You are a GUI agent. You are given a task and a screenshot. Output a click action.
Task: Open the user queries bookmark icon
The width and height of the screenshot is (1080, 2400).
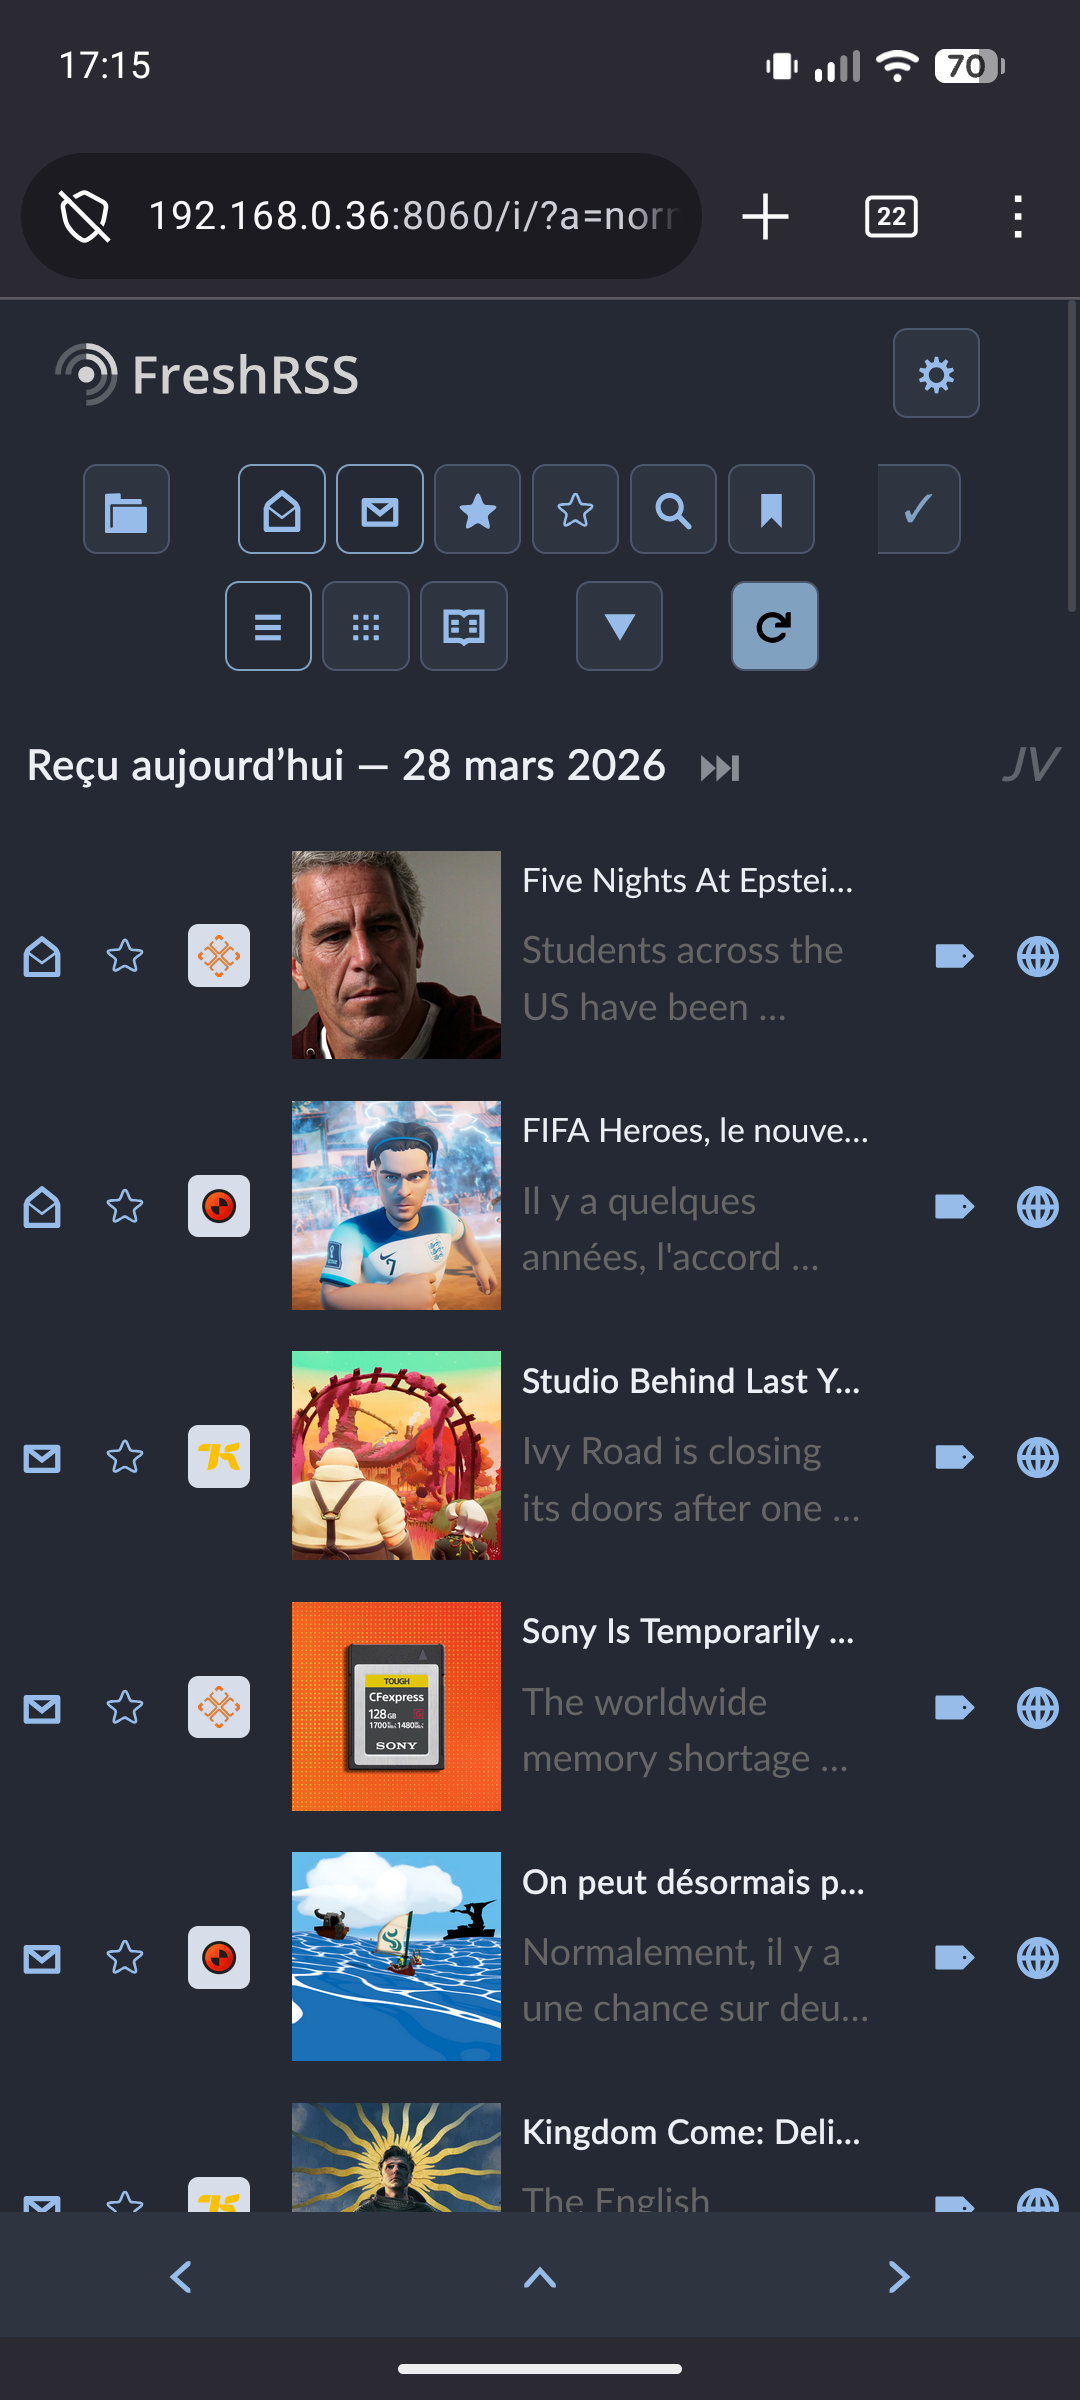[x=771, y=510]
